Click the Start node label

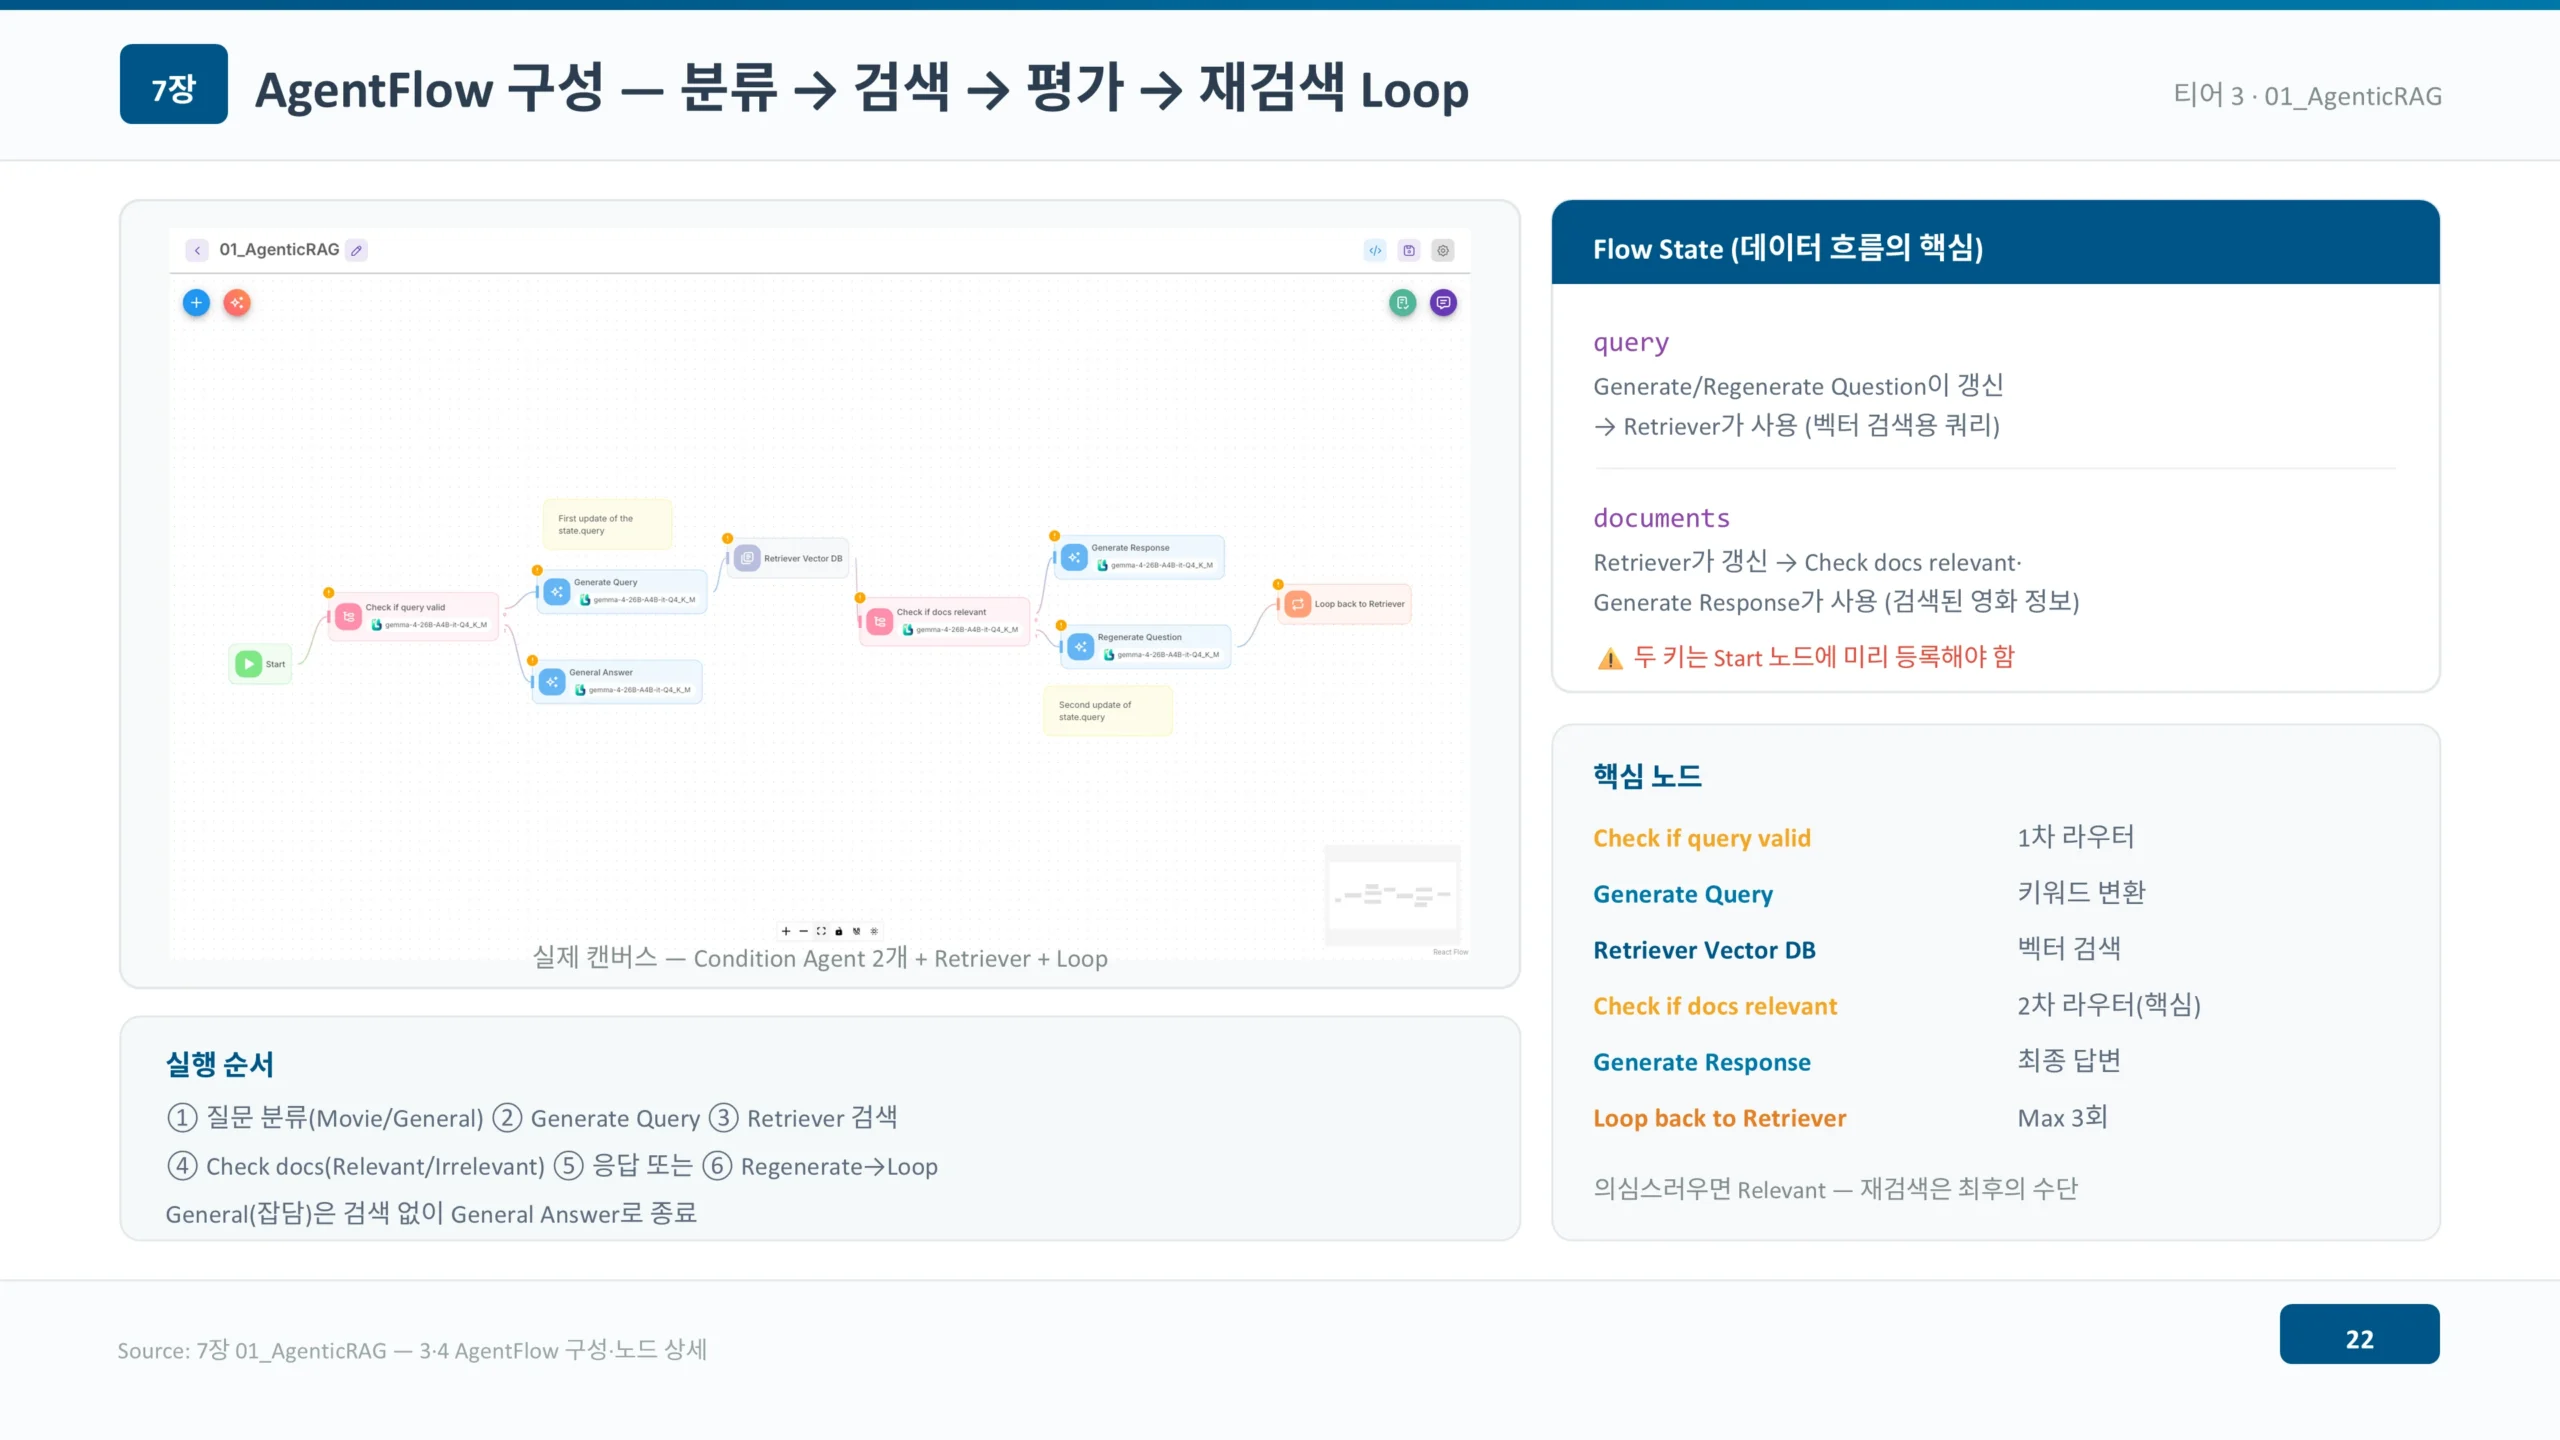[x=275, y=664]
